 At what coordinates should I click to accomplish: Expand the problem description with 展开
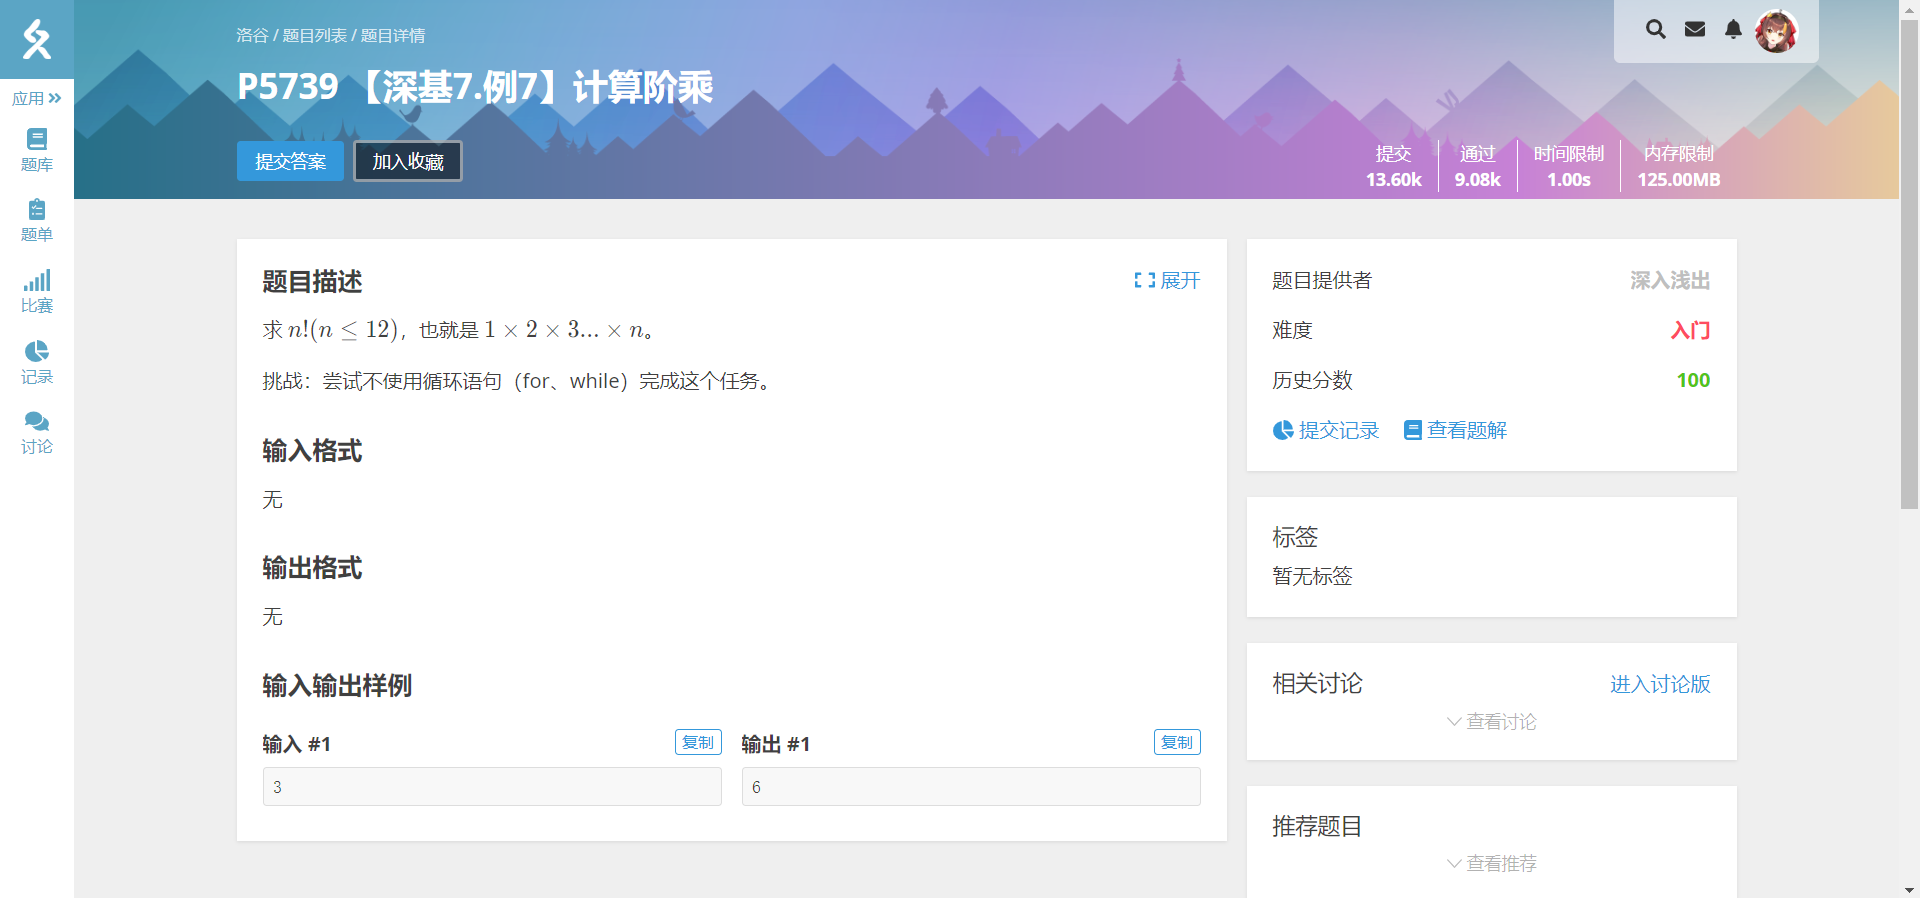coord(1167,281)
